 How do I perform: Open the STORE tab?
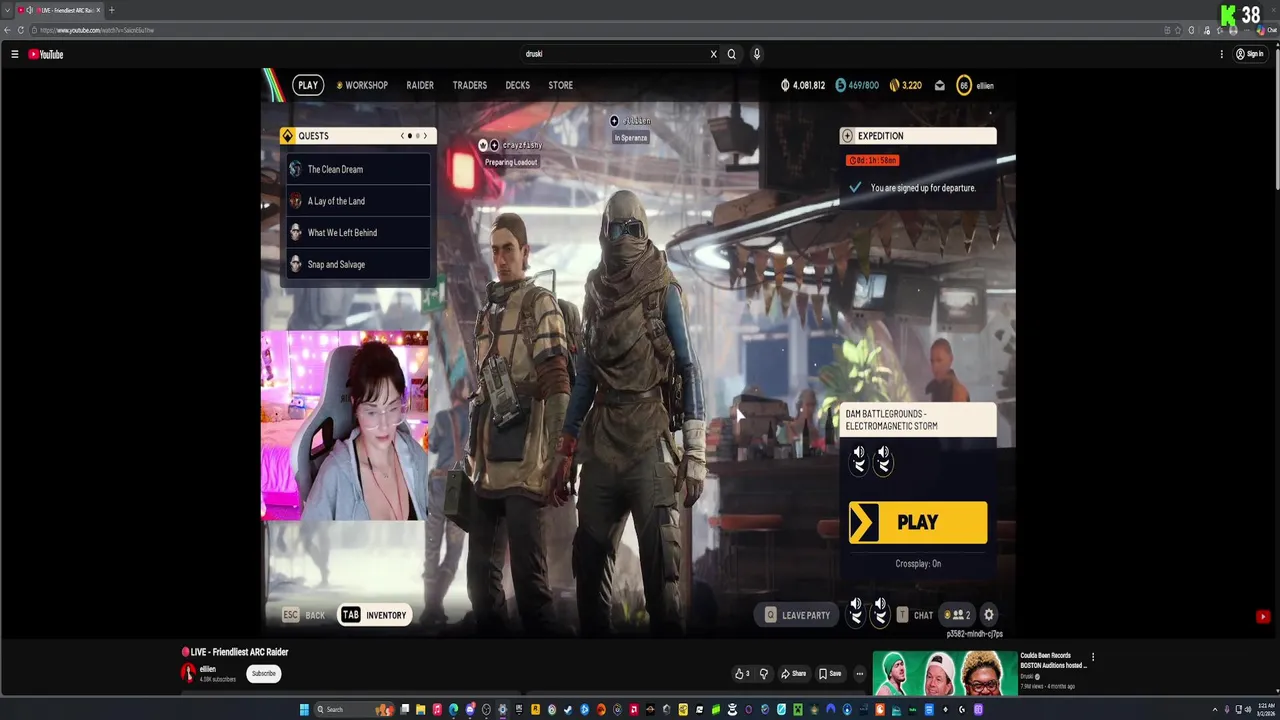pos(561,85)
